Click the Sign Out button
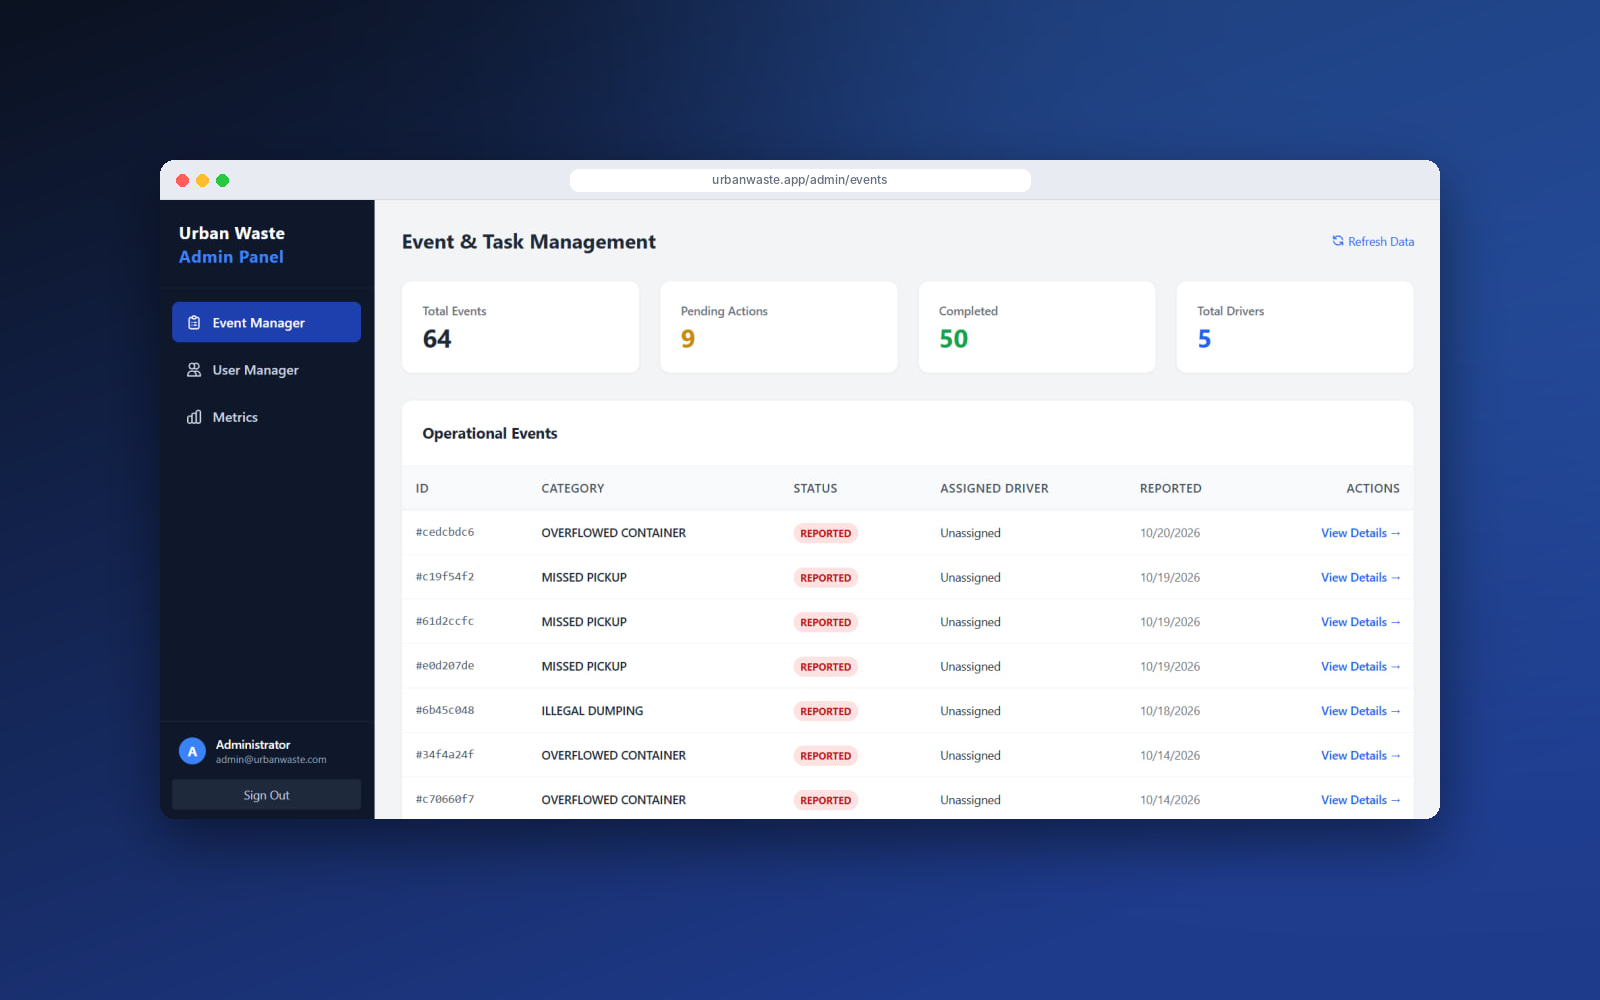 coord(266,795)
